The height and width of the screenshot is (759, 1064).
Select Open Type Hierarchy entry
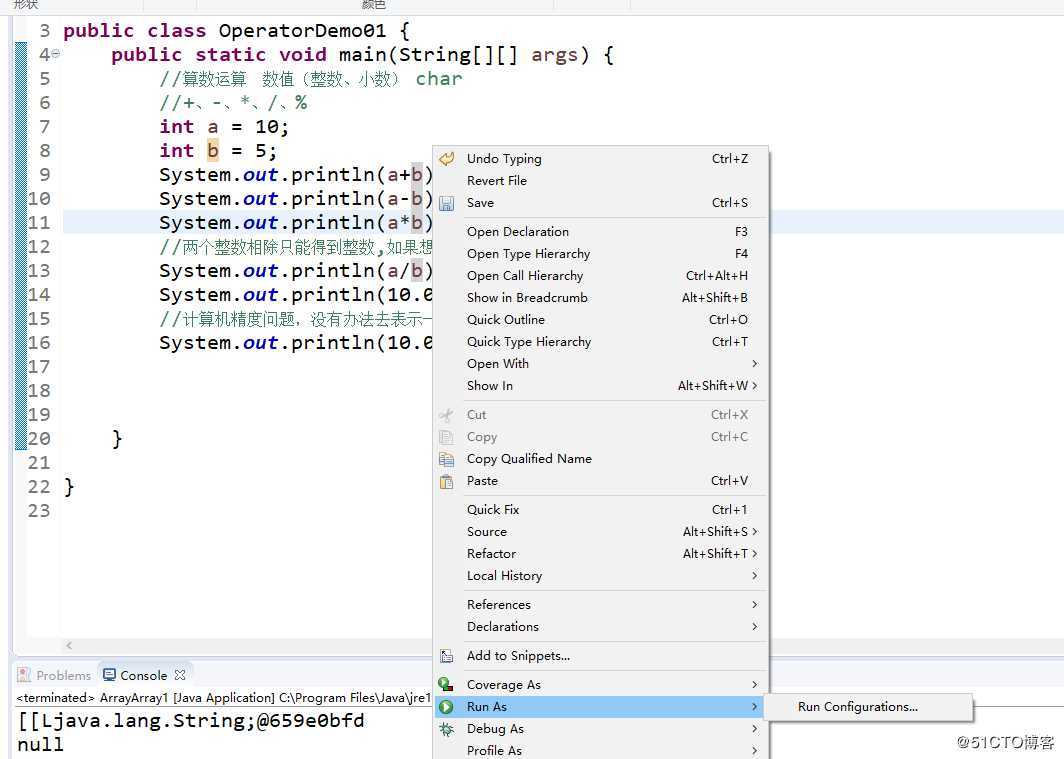coord(601,254)
